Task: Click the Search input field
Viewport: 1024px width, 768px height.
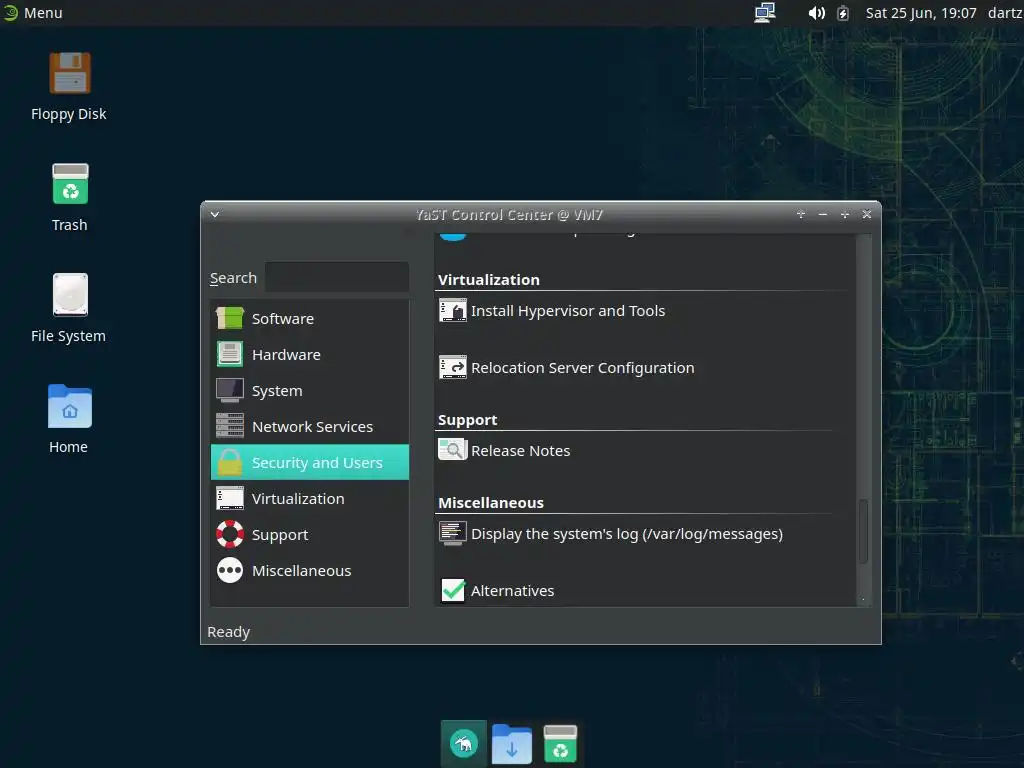Action: pyautogui.click(x=337, y=278)
